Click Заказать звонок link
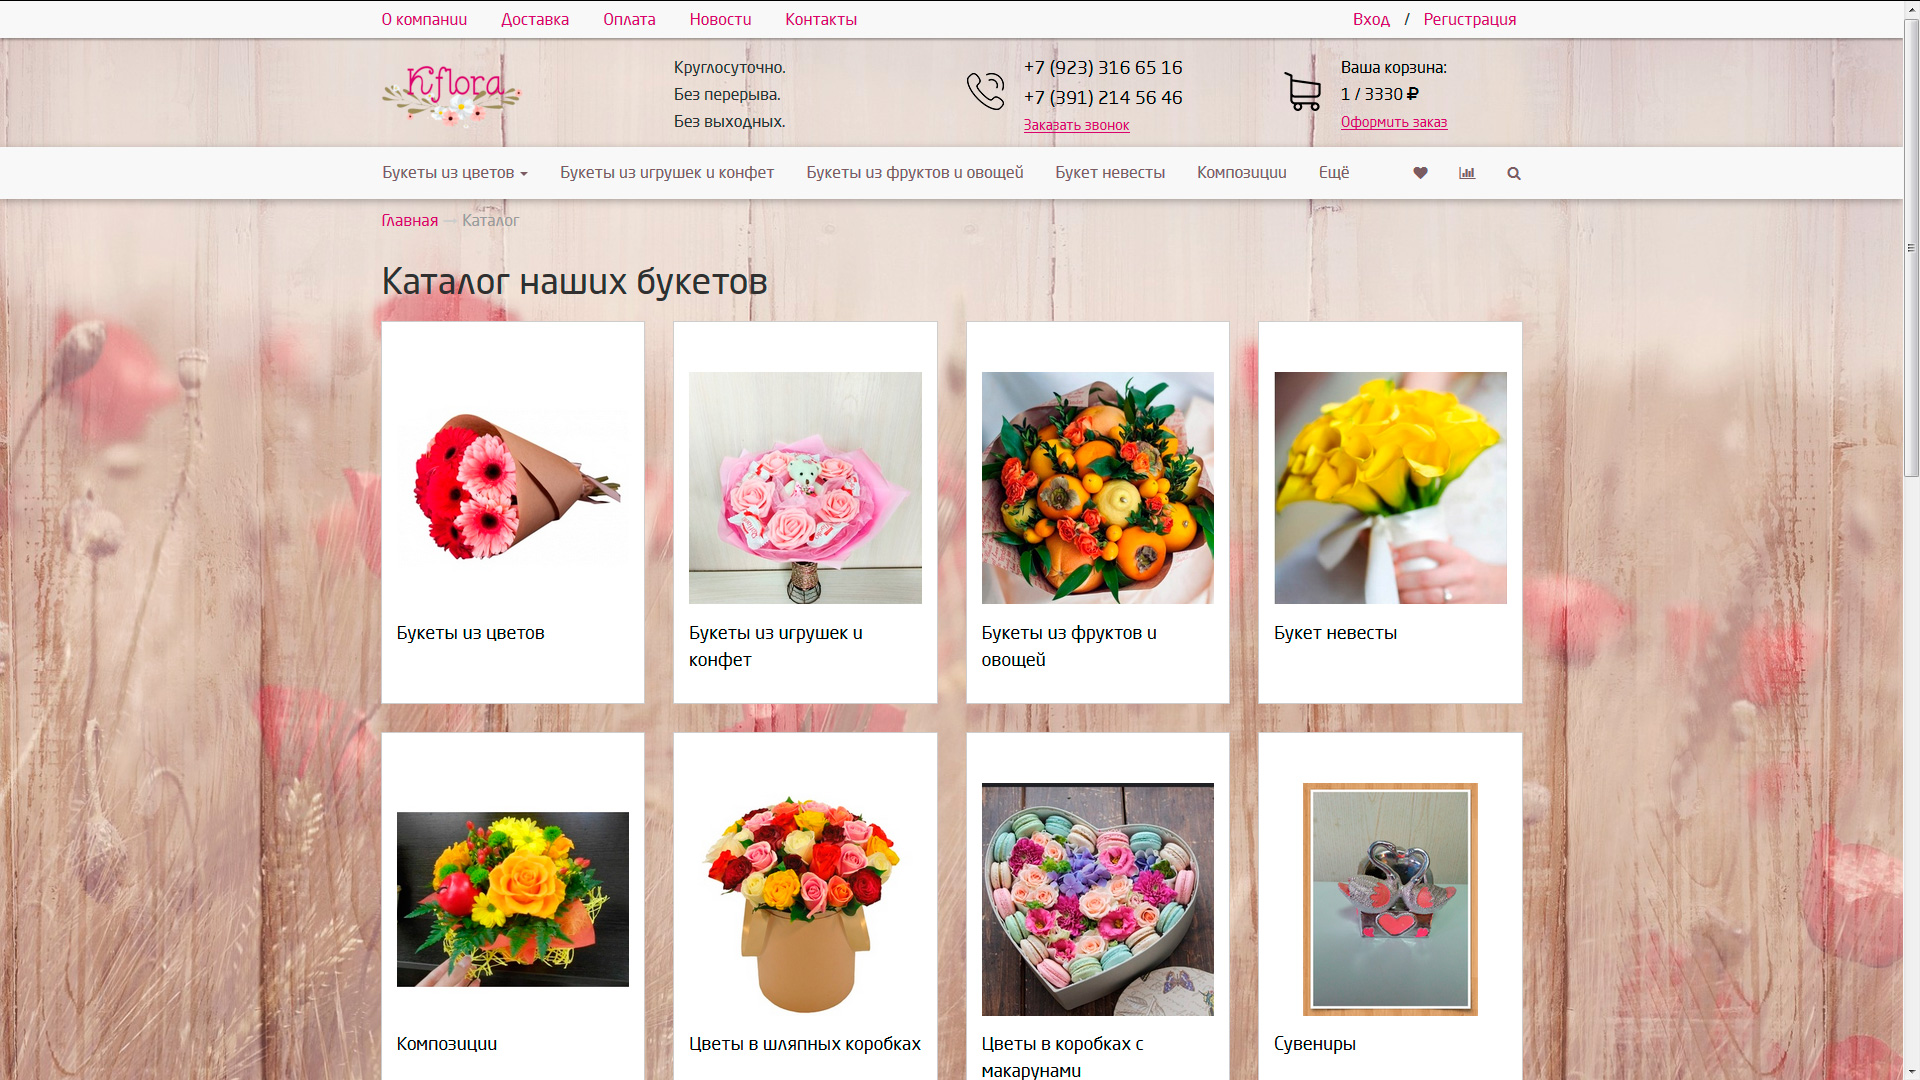Viewport: 1920px width, 1080px height. pos(1076,125)
